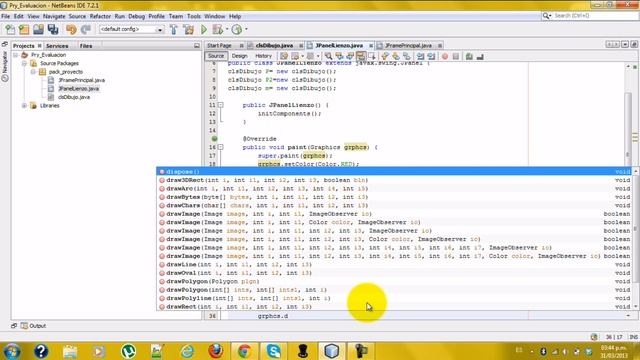This screenshot has height=360, width=640.
Task: Open the Tools menu
Action: pyautogui.click(x=193, y=16)
